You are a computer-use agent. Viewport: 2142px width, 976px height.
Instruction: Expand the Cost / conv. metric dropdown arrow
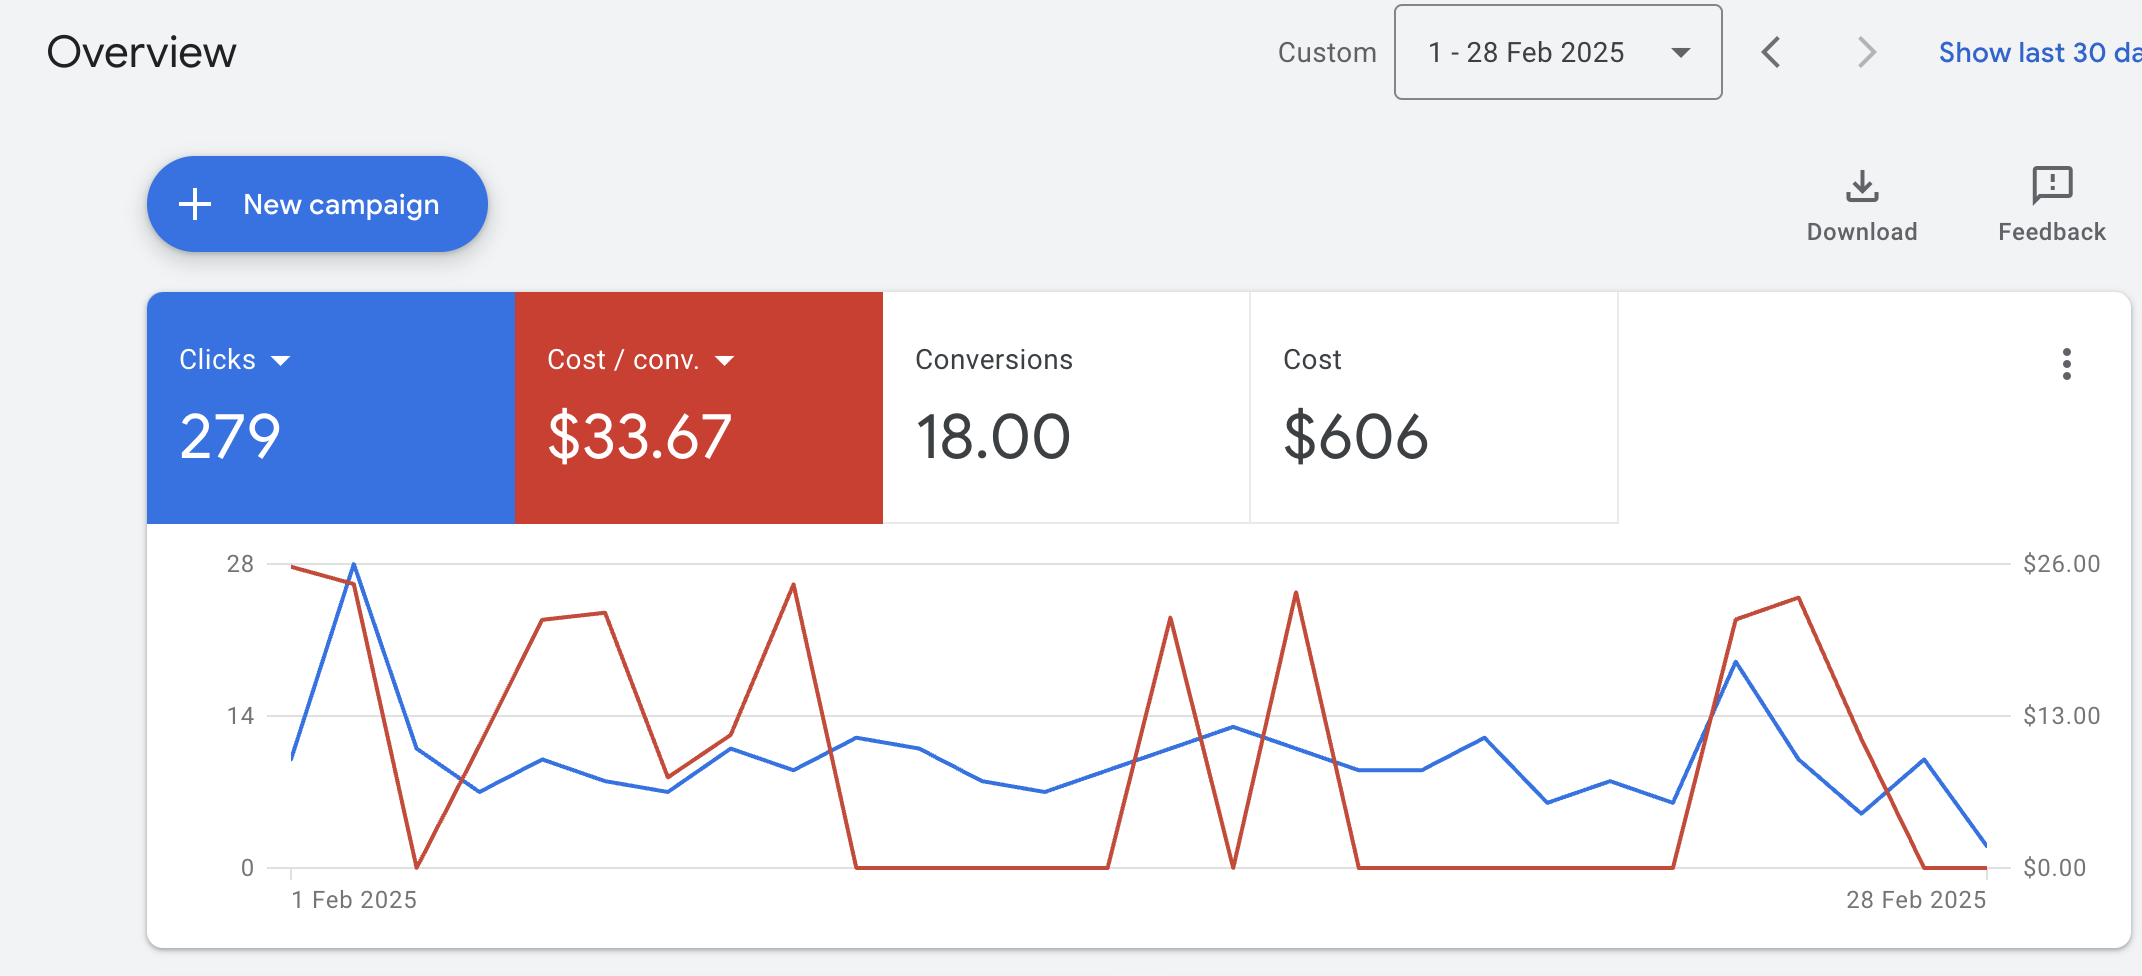(725, 361)
